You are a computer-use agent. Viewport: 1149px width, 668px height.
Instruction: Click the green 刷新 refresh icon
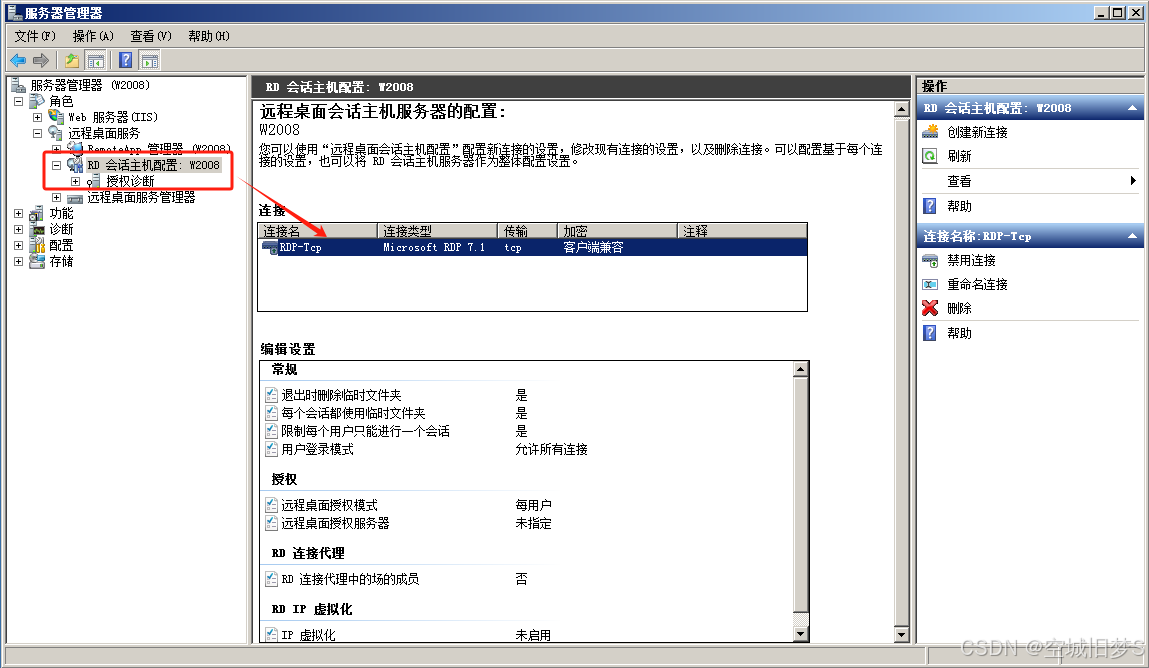coord(929,155)
